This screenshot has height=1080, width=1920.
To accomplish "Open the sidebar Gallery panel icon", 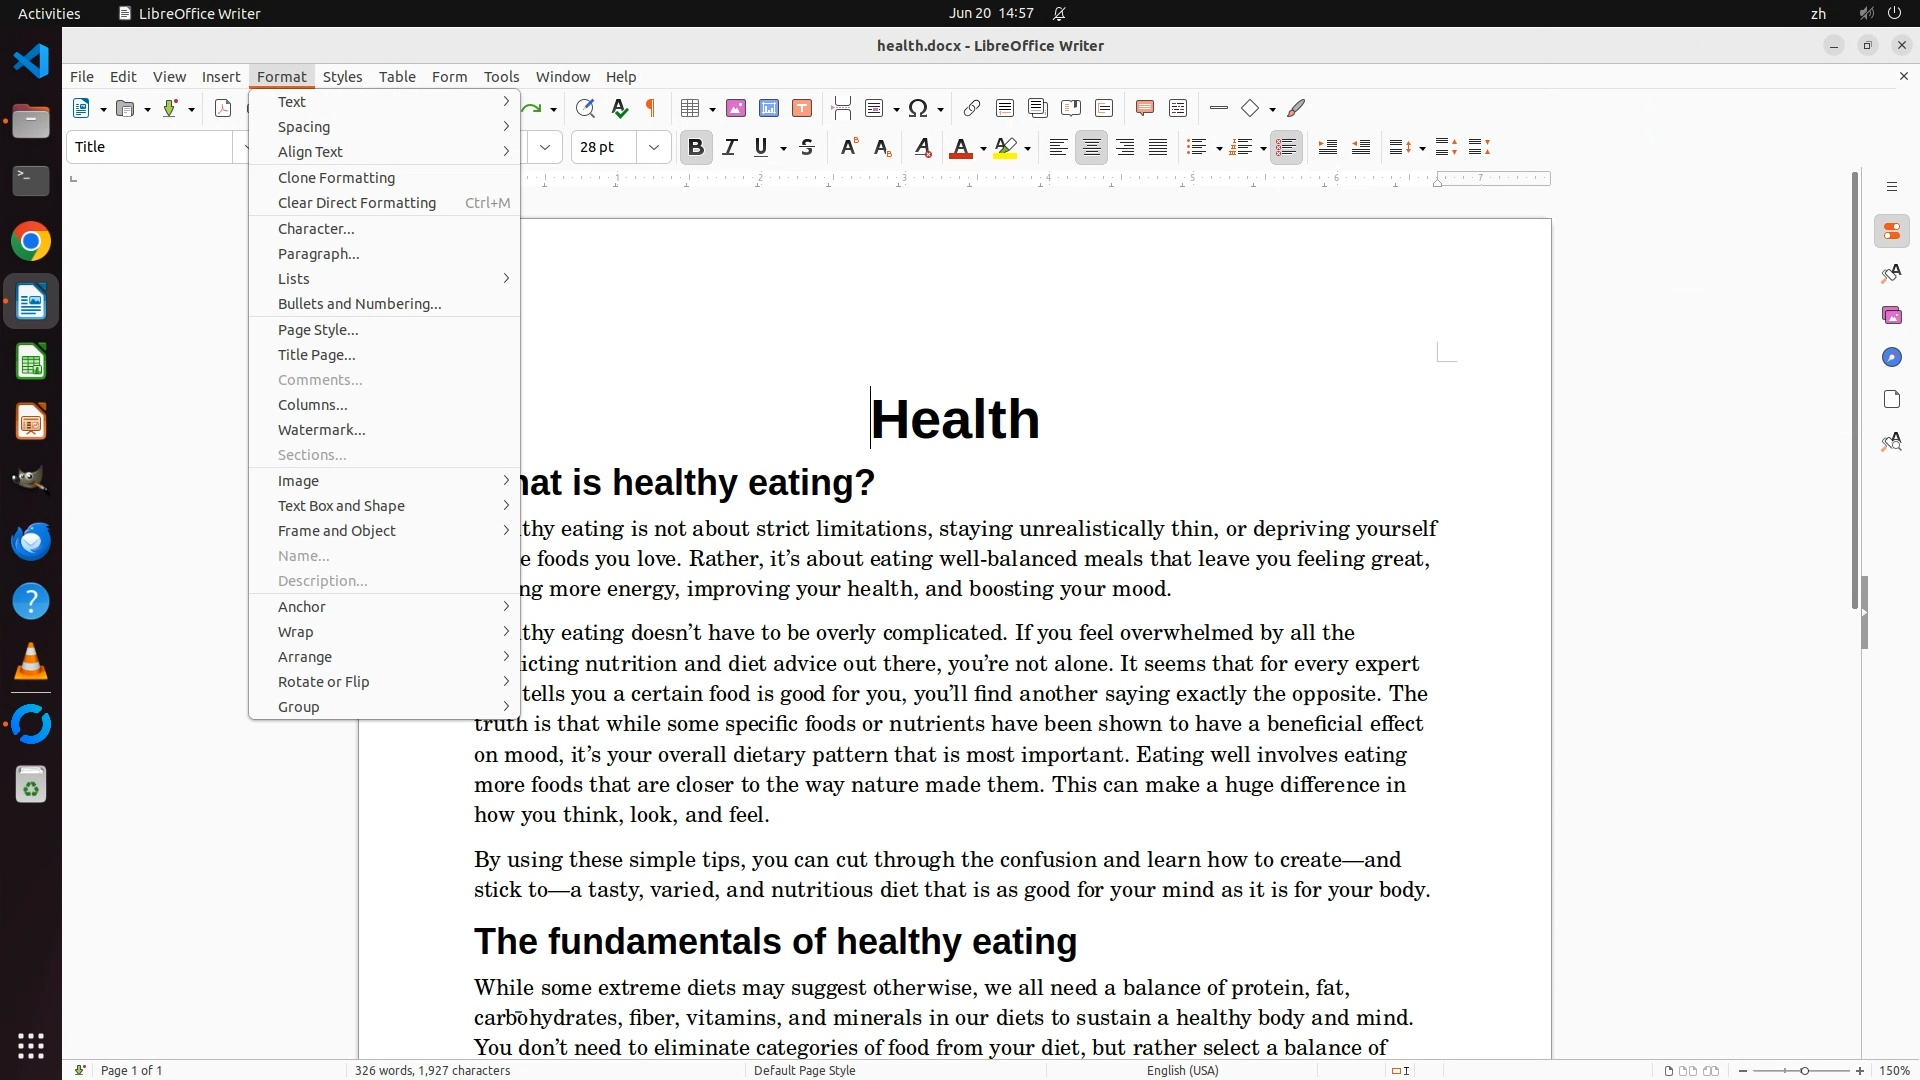I will (1891, 316).
